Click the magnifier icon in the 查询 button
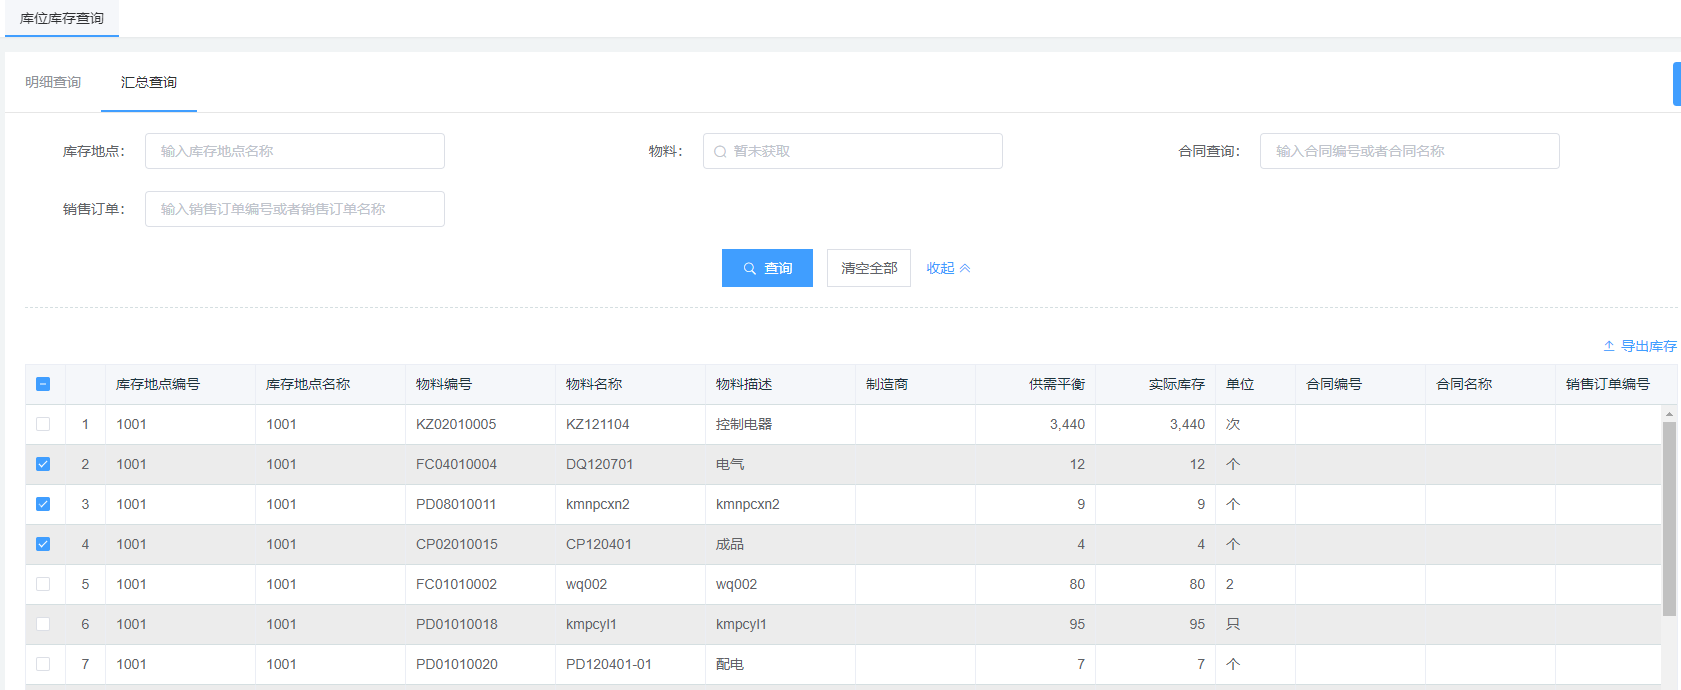This screenshot has height=690, width=1681. pyautogui.click(x=749, y=269)
